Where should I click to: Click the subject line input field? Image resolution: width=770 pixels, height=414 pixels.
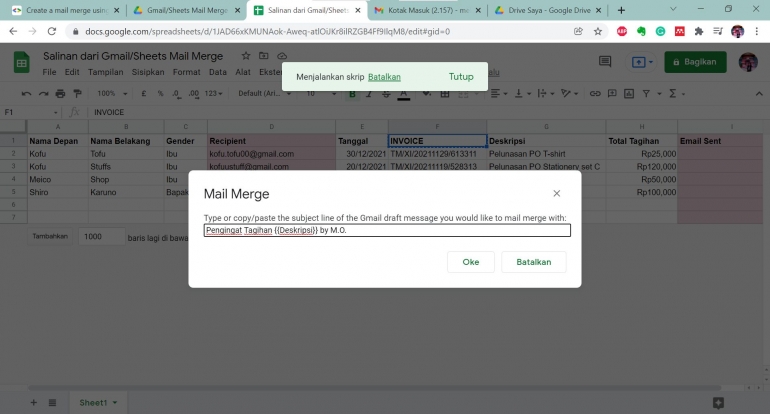click(387, 230)
